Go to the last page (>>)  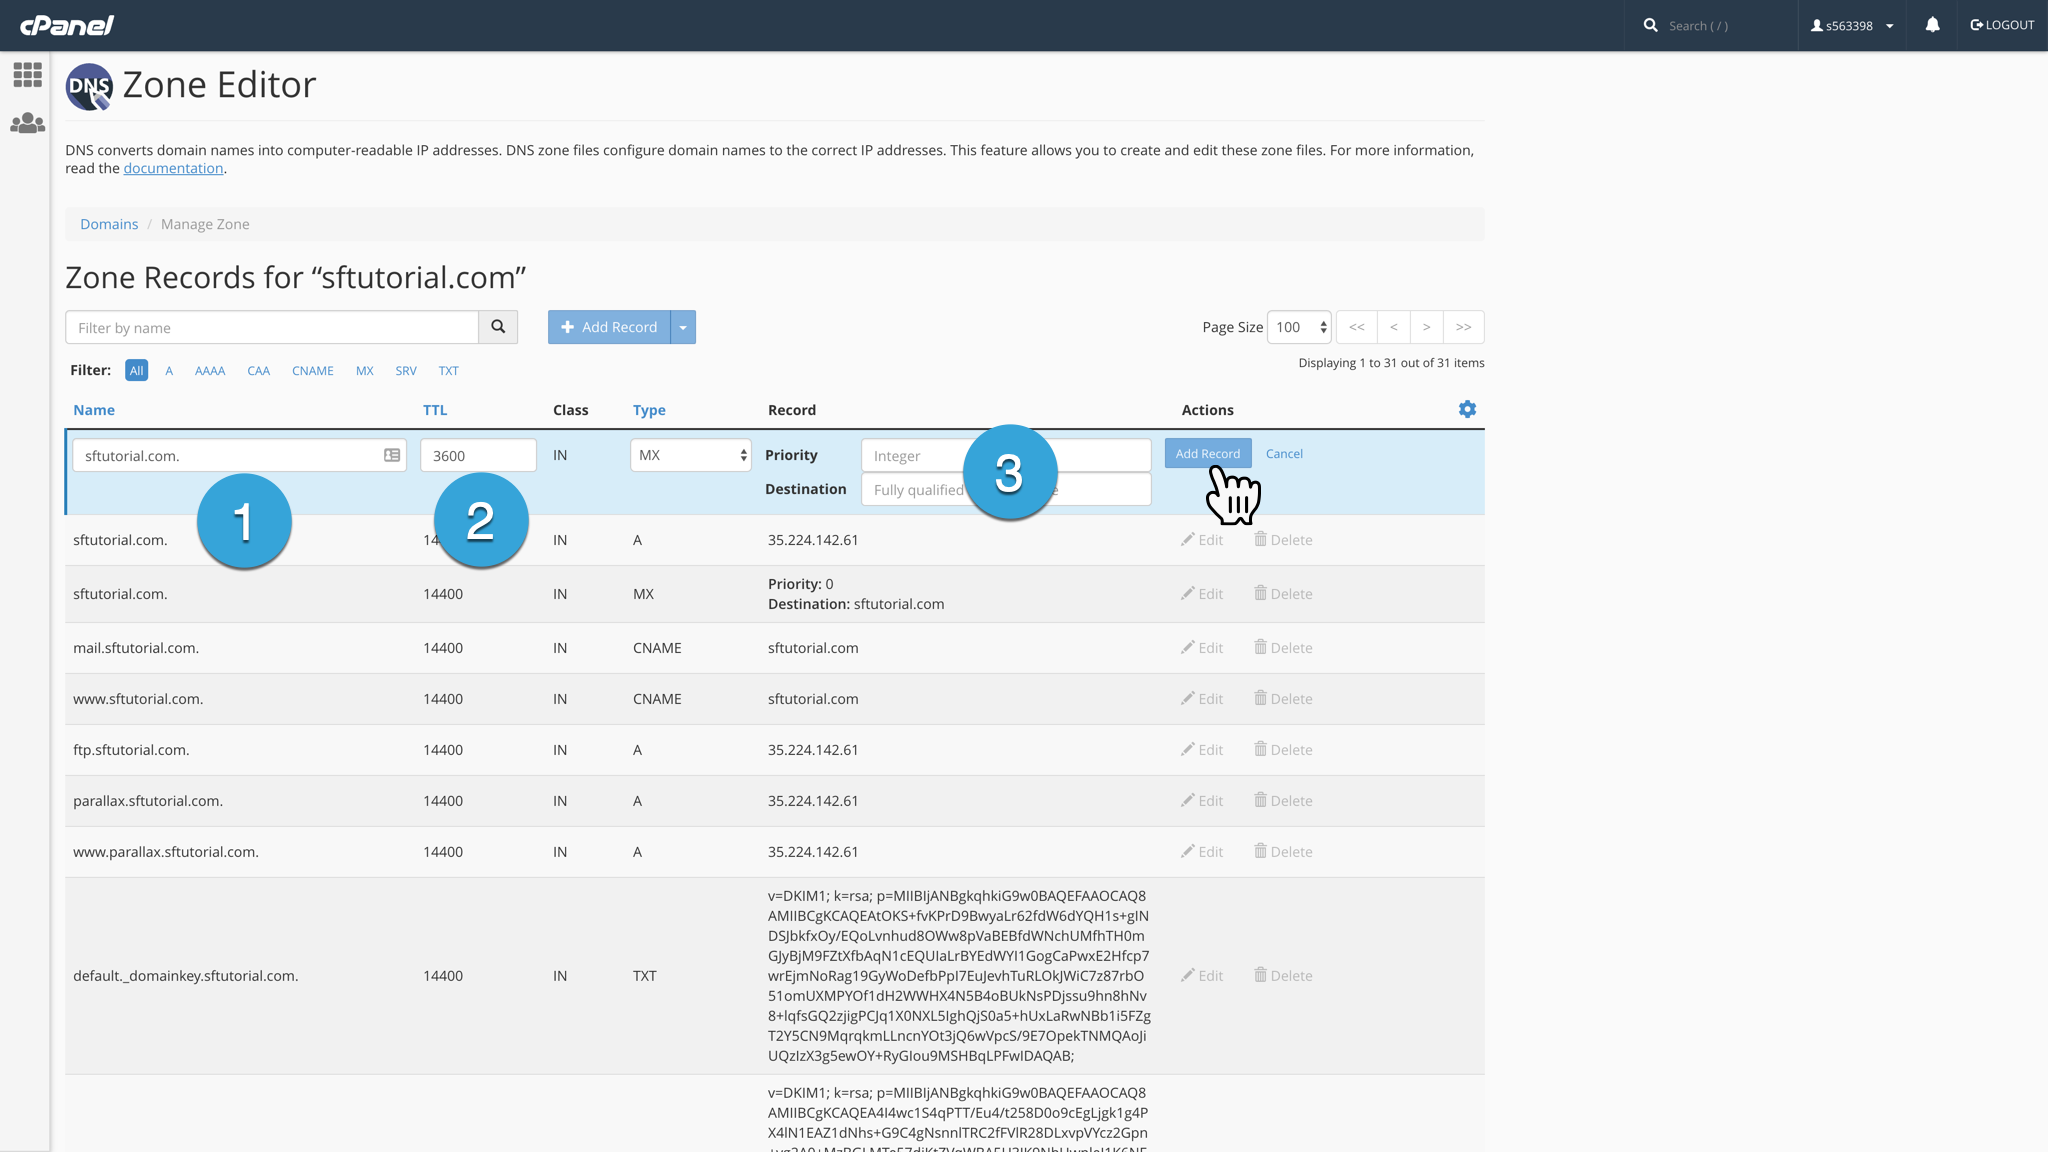[x=1464, y=327]
